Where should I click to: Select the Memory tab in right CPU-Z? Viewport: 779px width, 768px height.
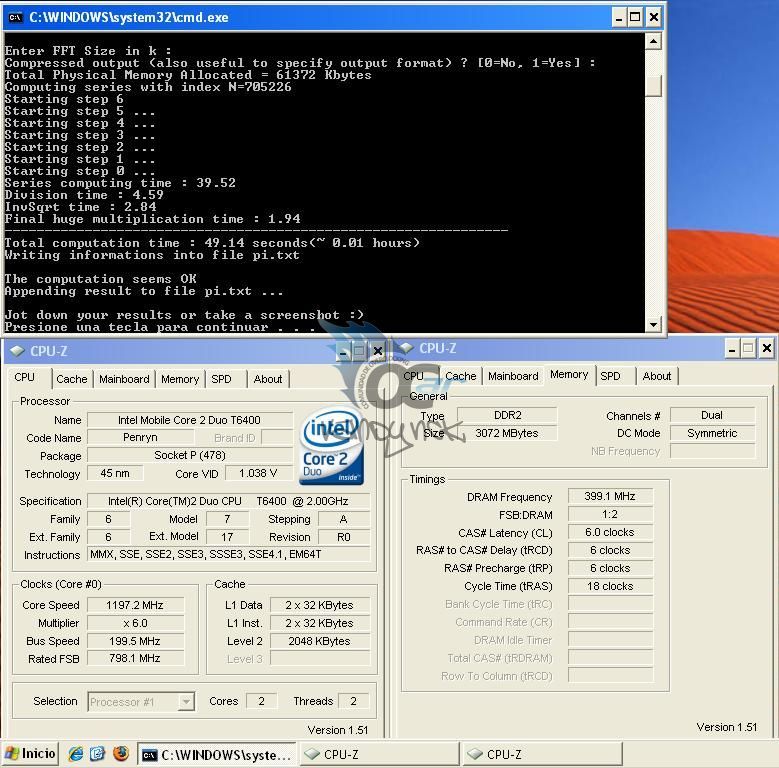click(569, 375)
